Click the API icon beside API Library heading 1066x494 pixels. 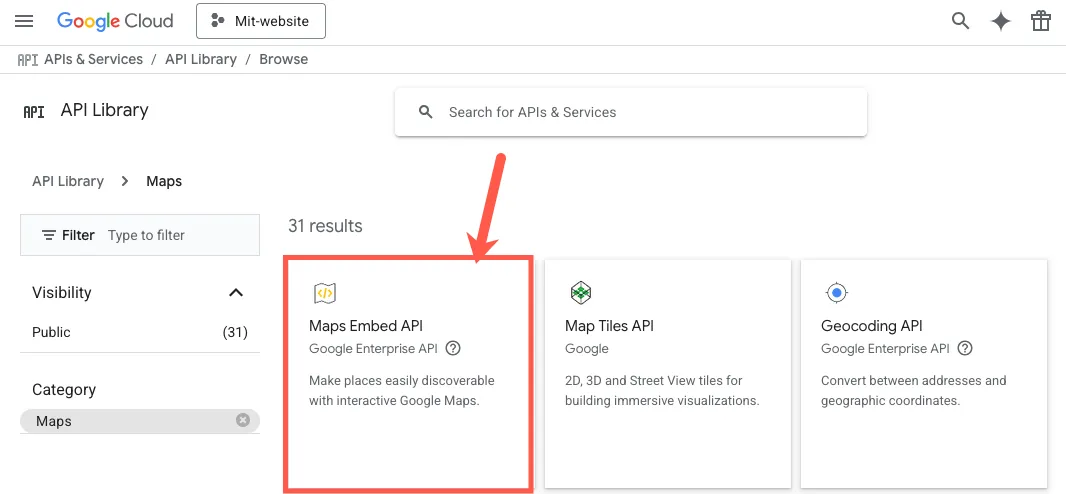[x=34, y=111]
